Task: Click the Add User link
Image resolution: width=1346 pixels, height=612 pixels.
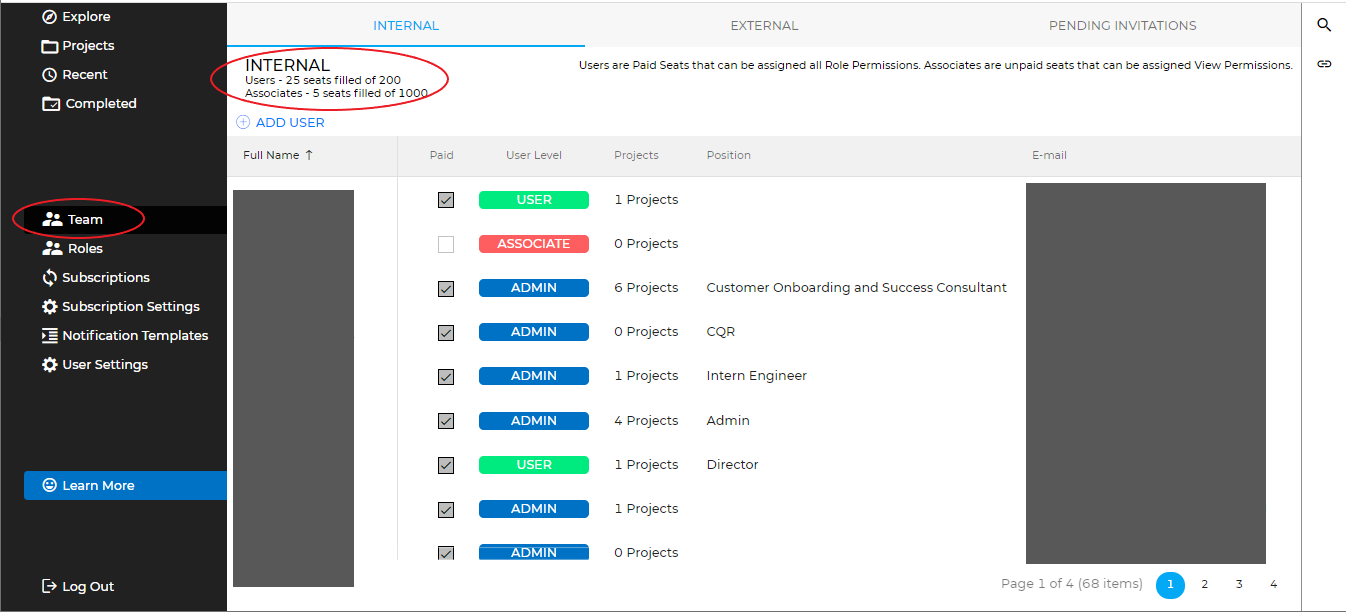Action: [281, 123]
